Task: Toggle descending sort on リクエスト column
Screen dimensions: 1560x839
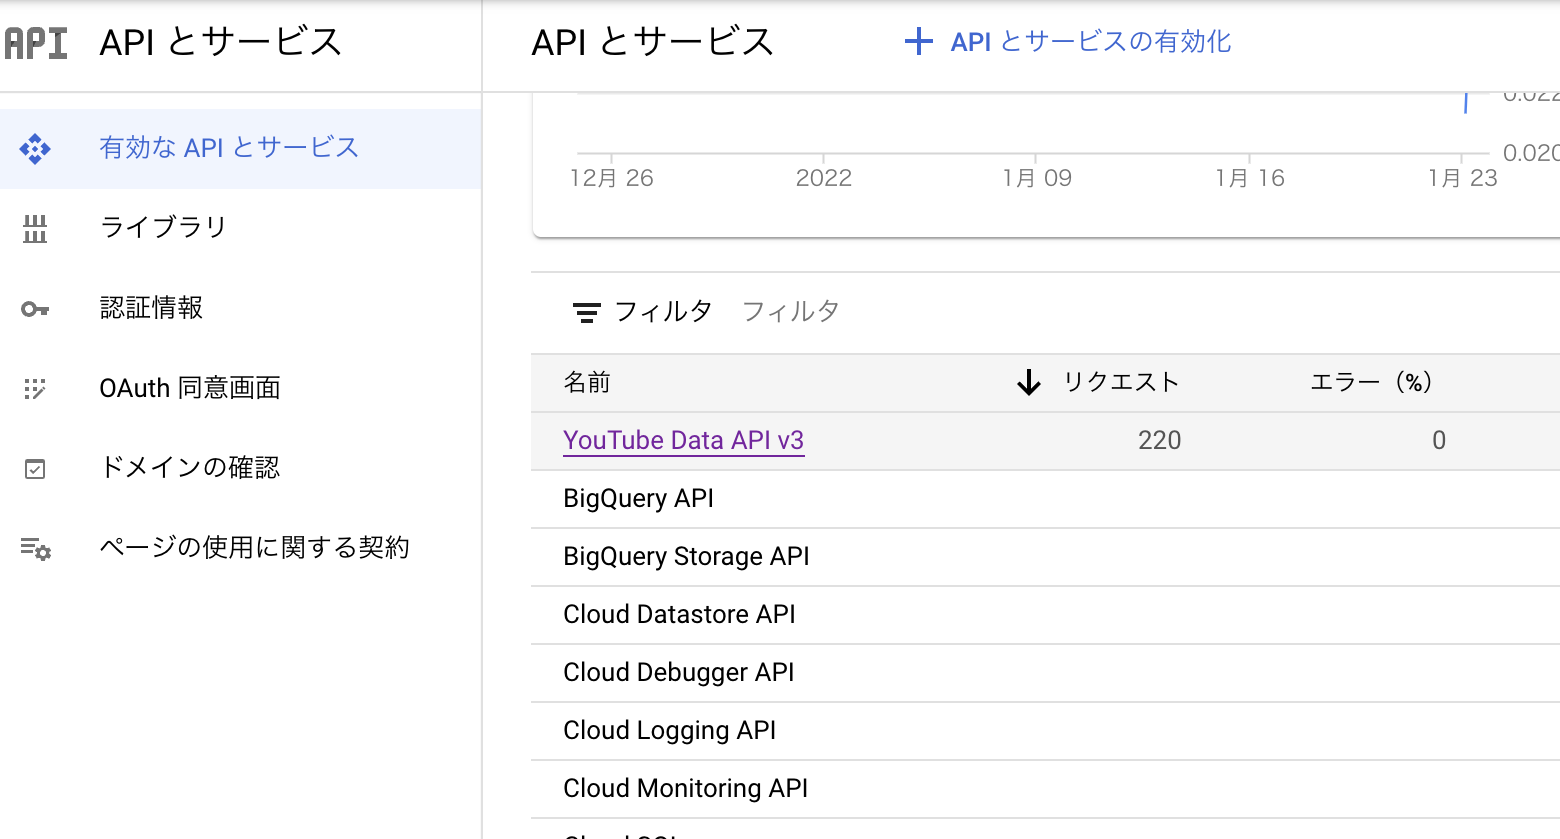Action: tap(1028, 382)
